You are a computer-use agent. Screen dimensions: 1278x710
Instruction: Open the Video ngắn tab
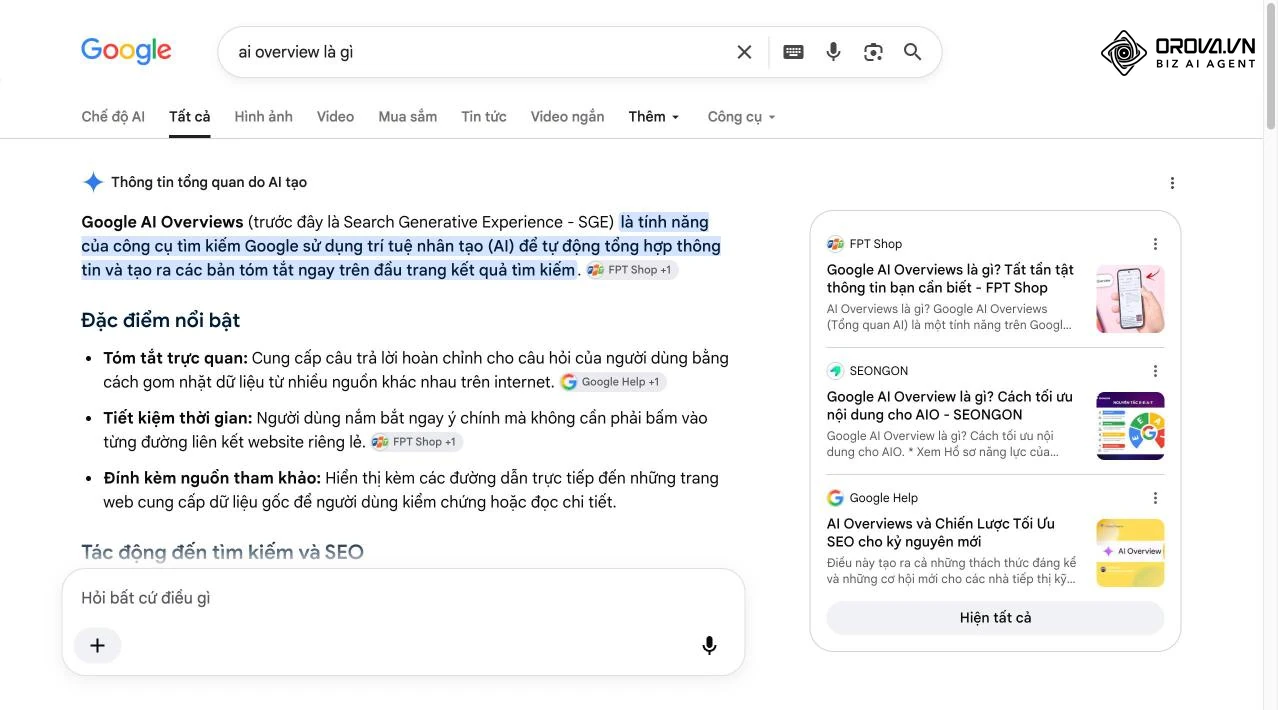point(567,116)
